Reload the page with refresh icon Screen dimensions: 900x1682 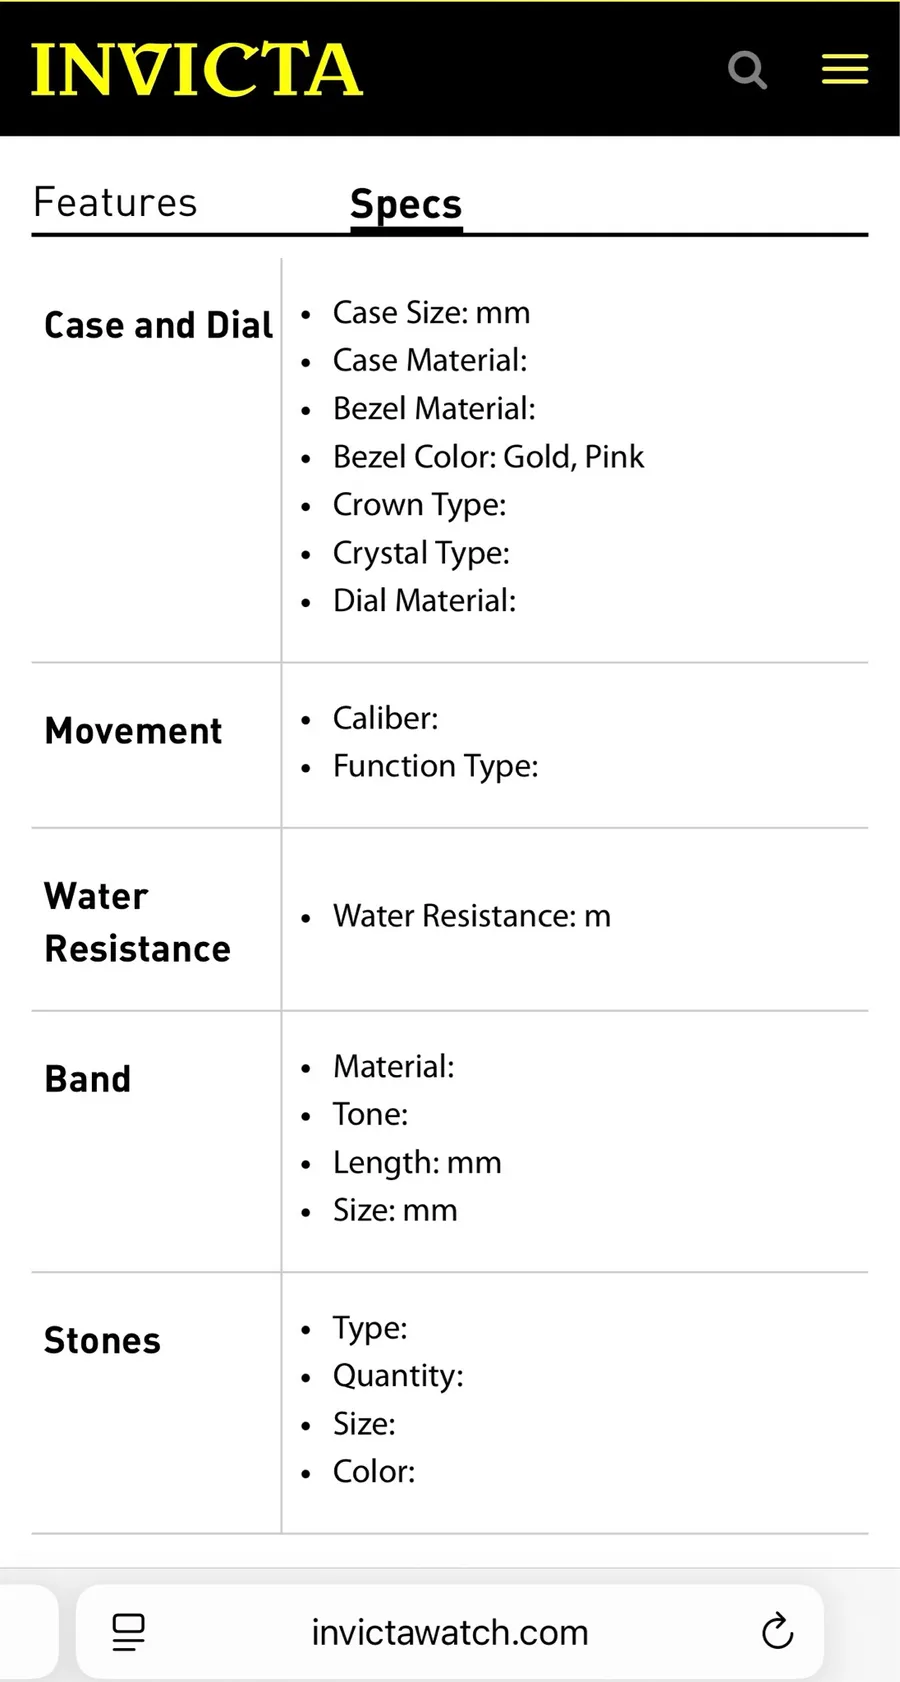coord(777,1632)
